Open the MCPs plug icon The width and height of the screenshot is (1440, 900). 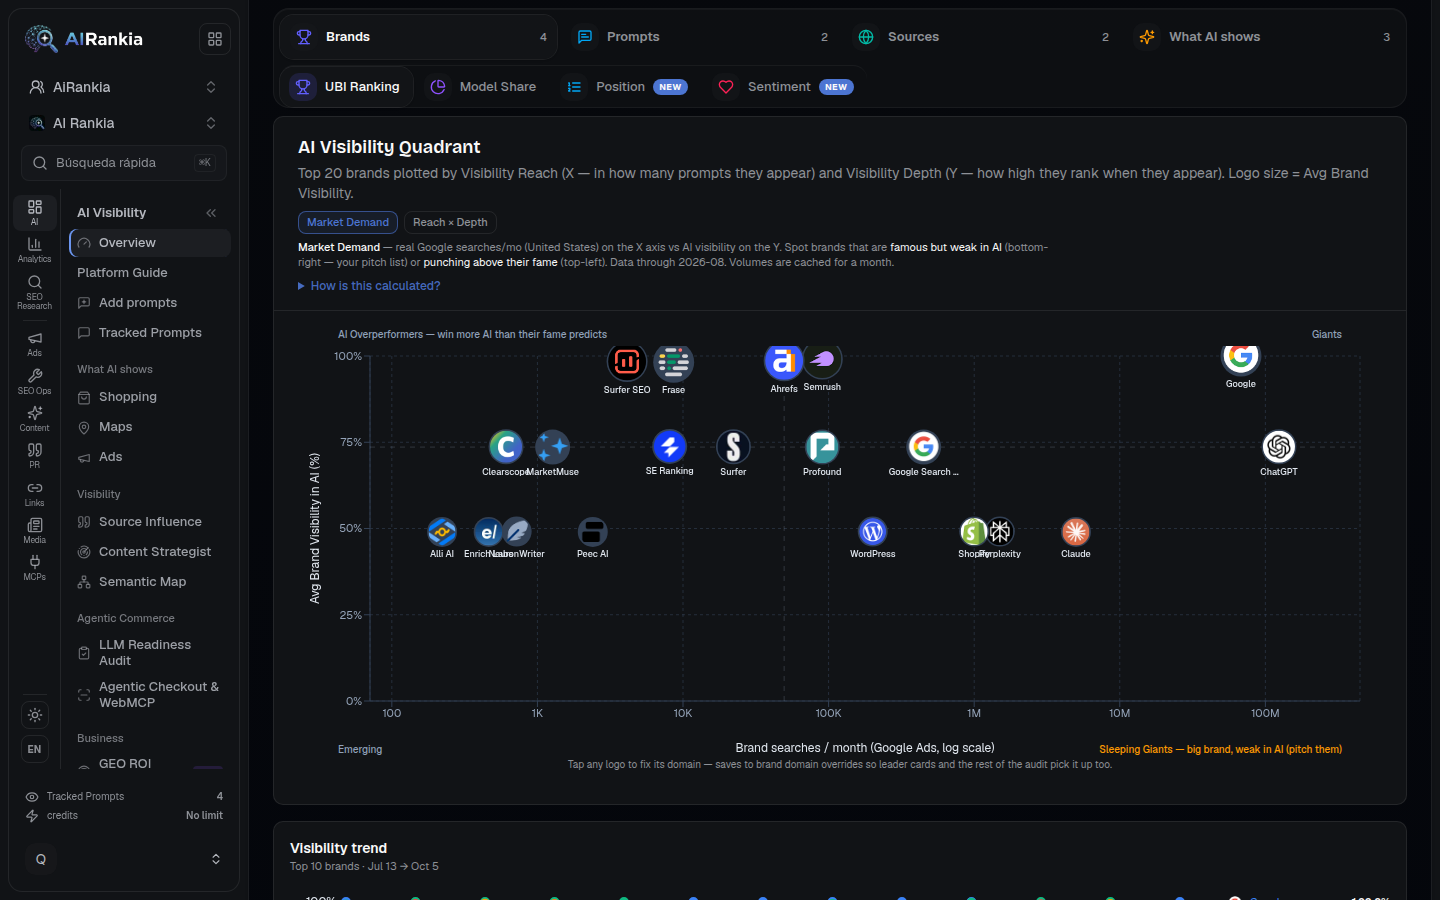[34, 568]
